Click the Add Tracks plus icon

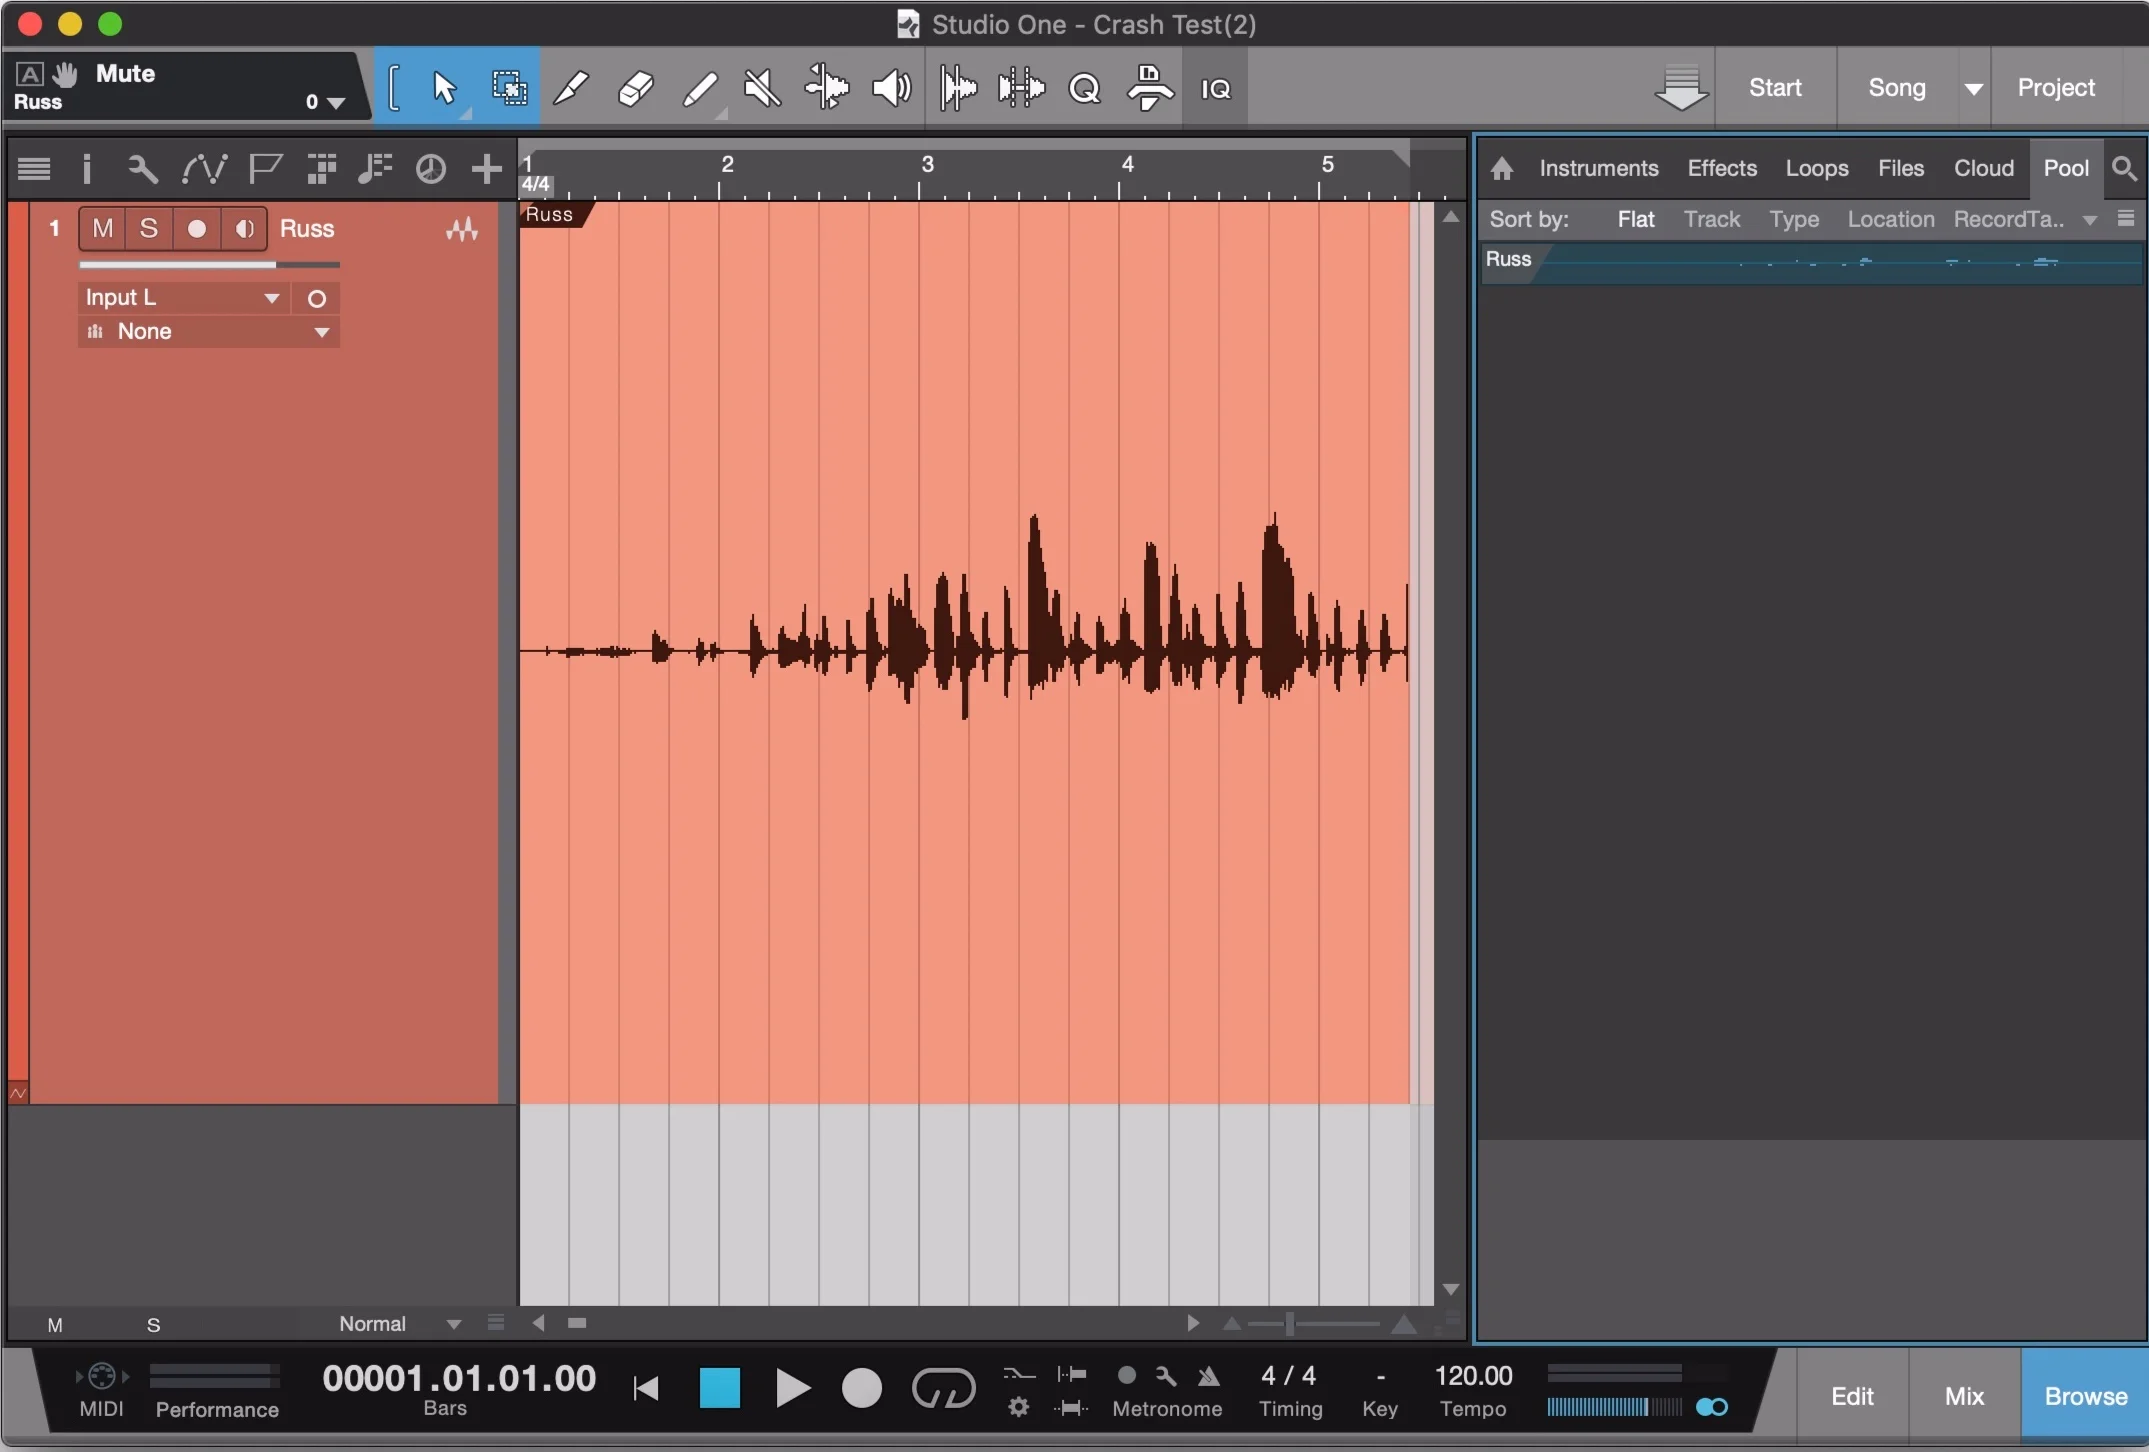click(x=487, y=169)
